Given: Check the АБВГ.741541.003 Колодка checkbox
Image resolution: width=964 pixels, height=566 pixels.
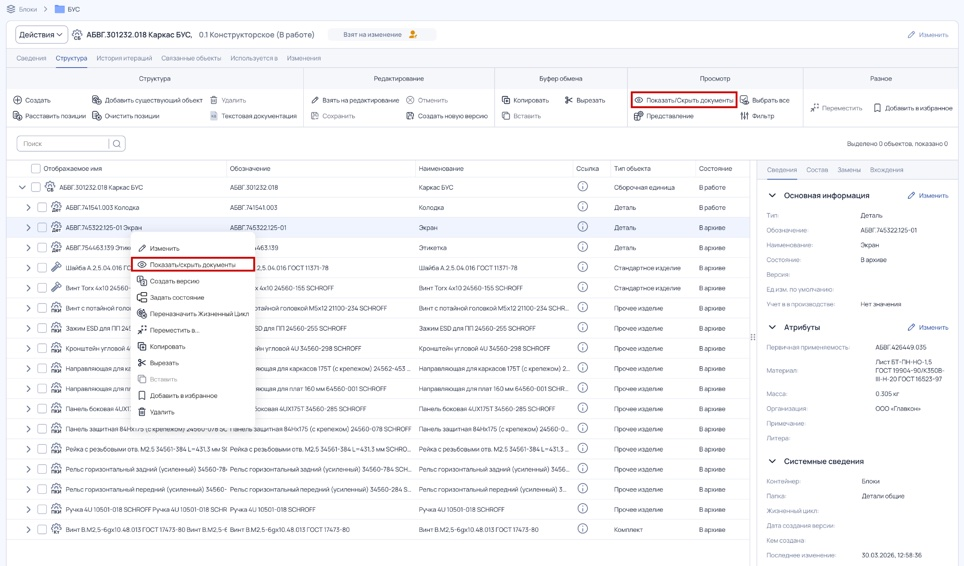Looking at the screenshot, I should 42,208.
